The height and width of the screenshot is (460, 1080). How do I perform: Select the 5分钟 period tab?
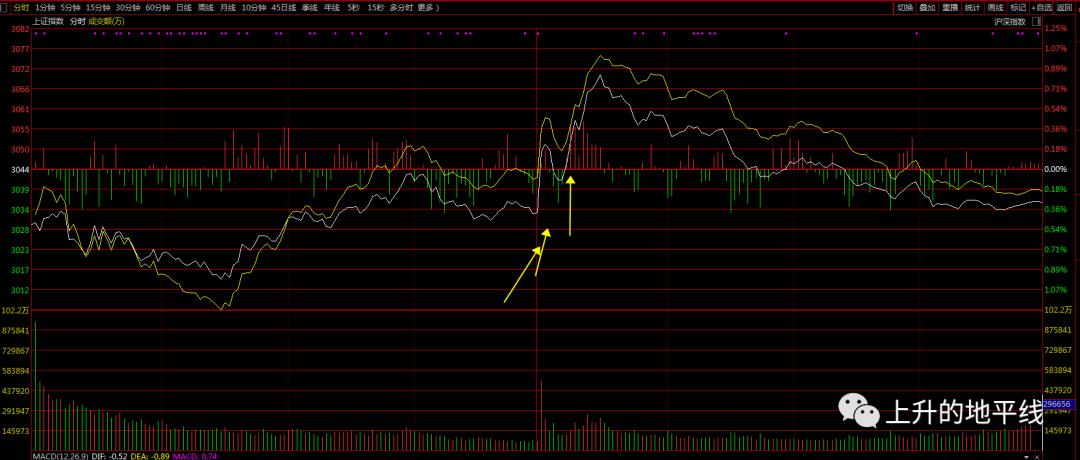pos(70,8)
